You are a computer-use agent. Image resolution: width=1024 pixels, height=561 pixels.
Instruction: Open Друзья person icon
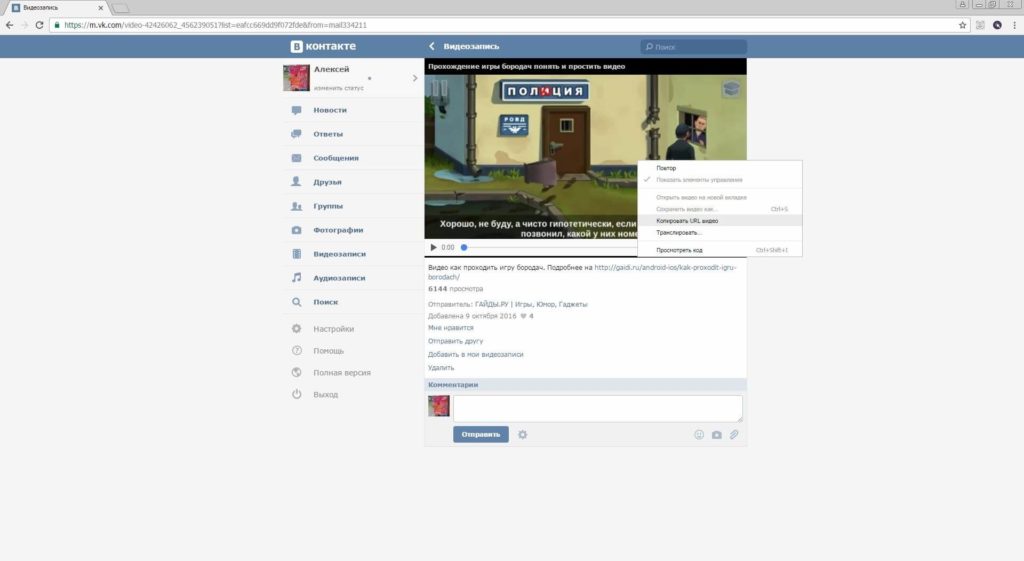coord(296,182)
